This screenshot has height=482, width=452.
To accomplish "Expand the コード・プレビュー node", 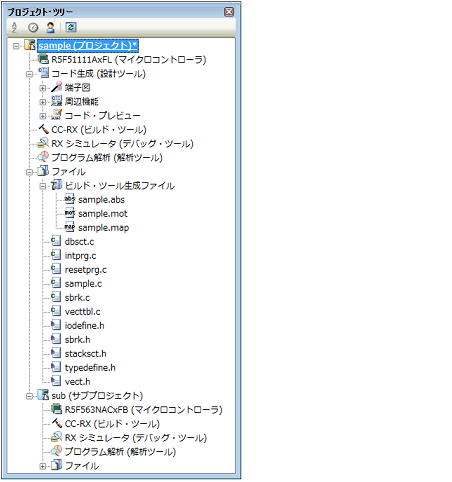I will (x=43, y=116).
